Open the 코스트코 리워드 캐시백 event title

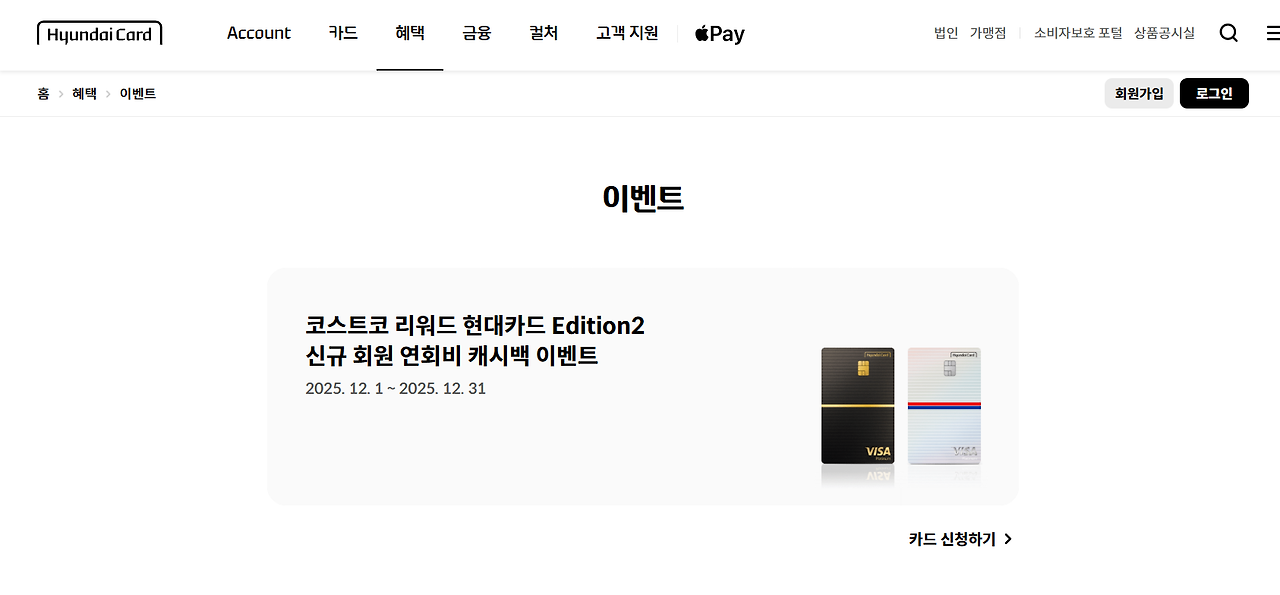coord(475,340)
